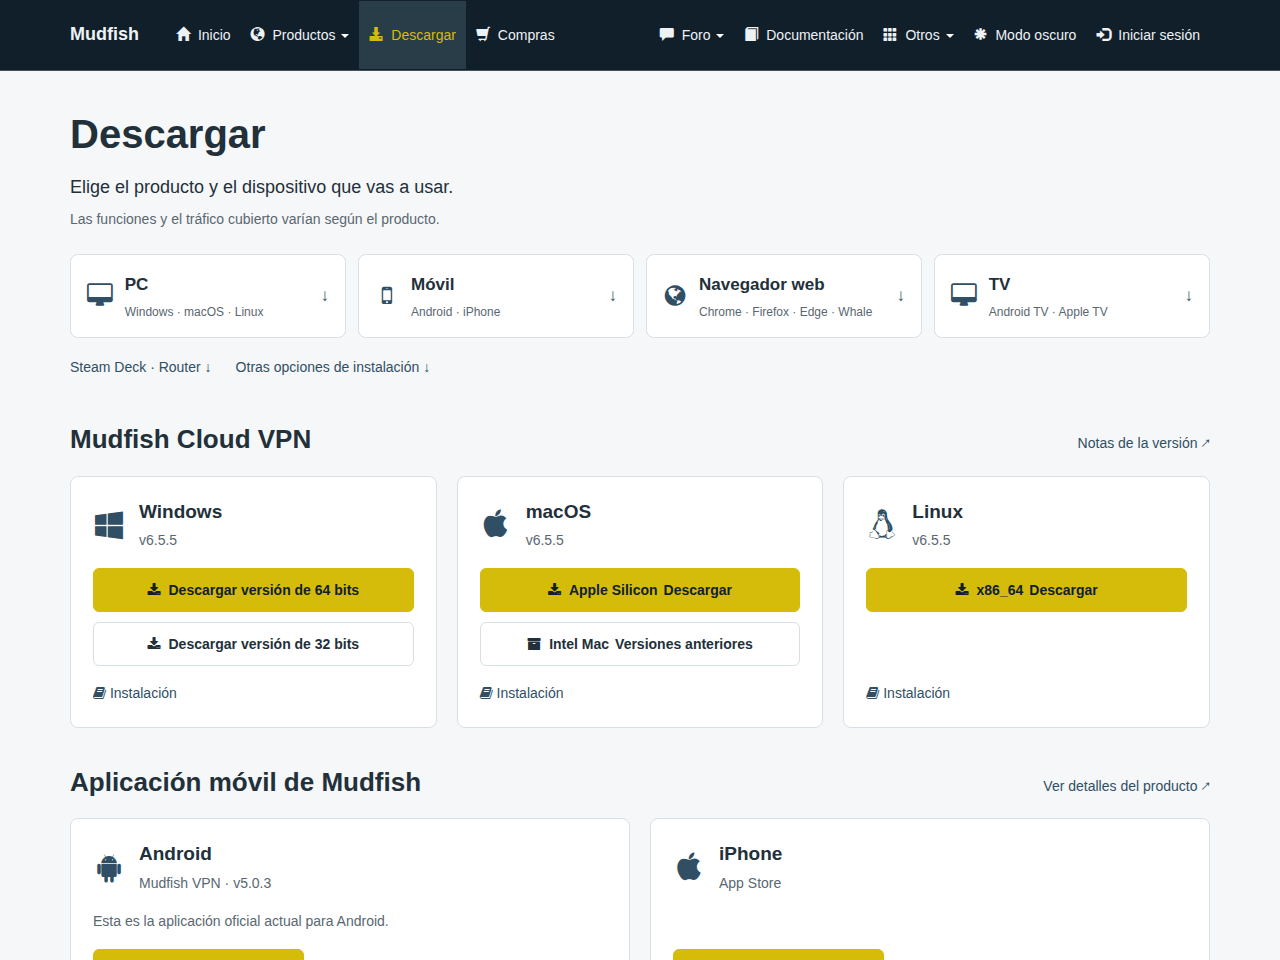Click x86_64 Descargar for Linux
The width and height of the screenshot is (1280, 960).
pos(1026,590)
